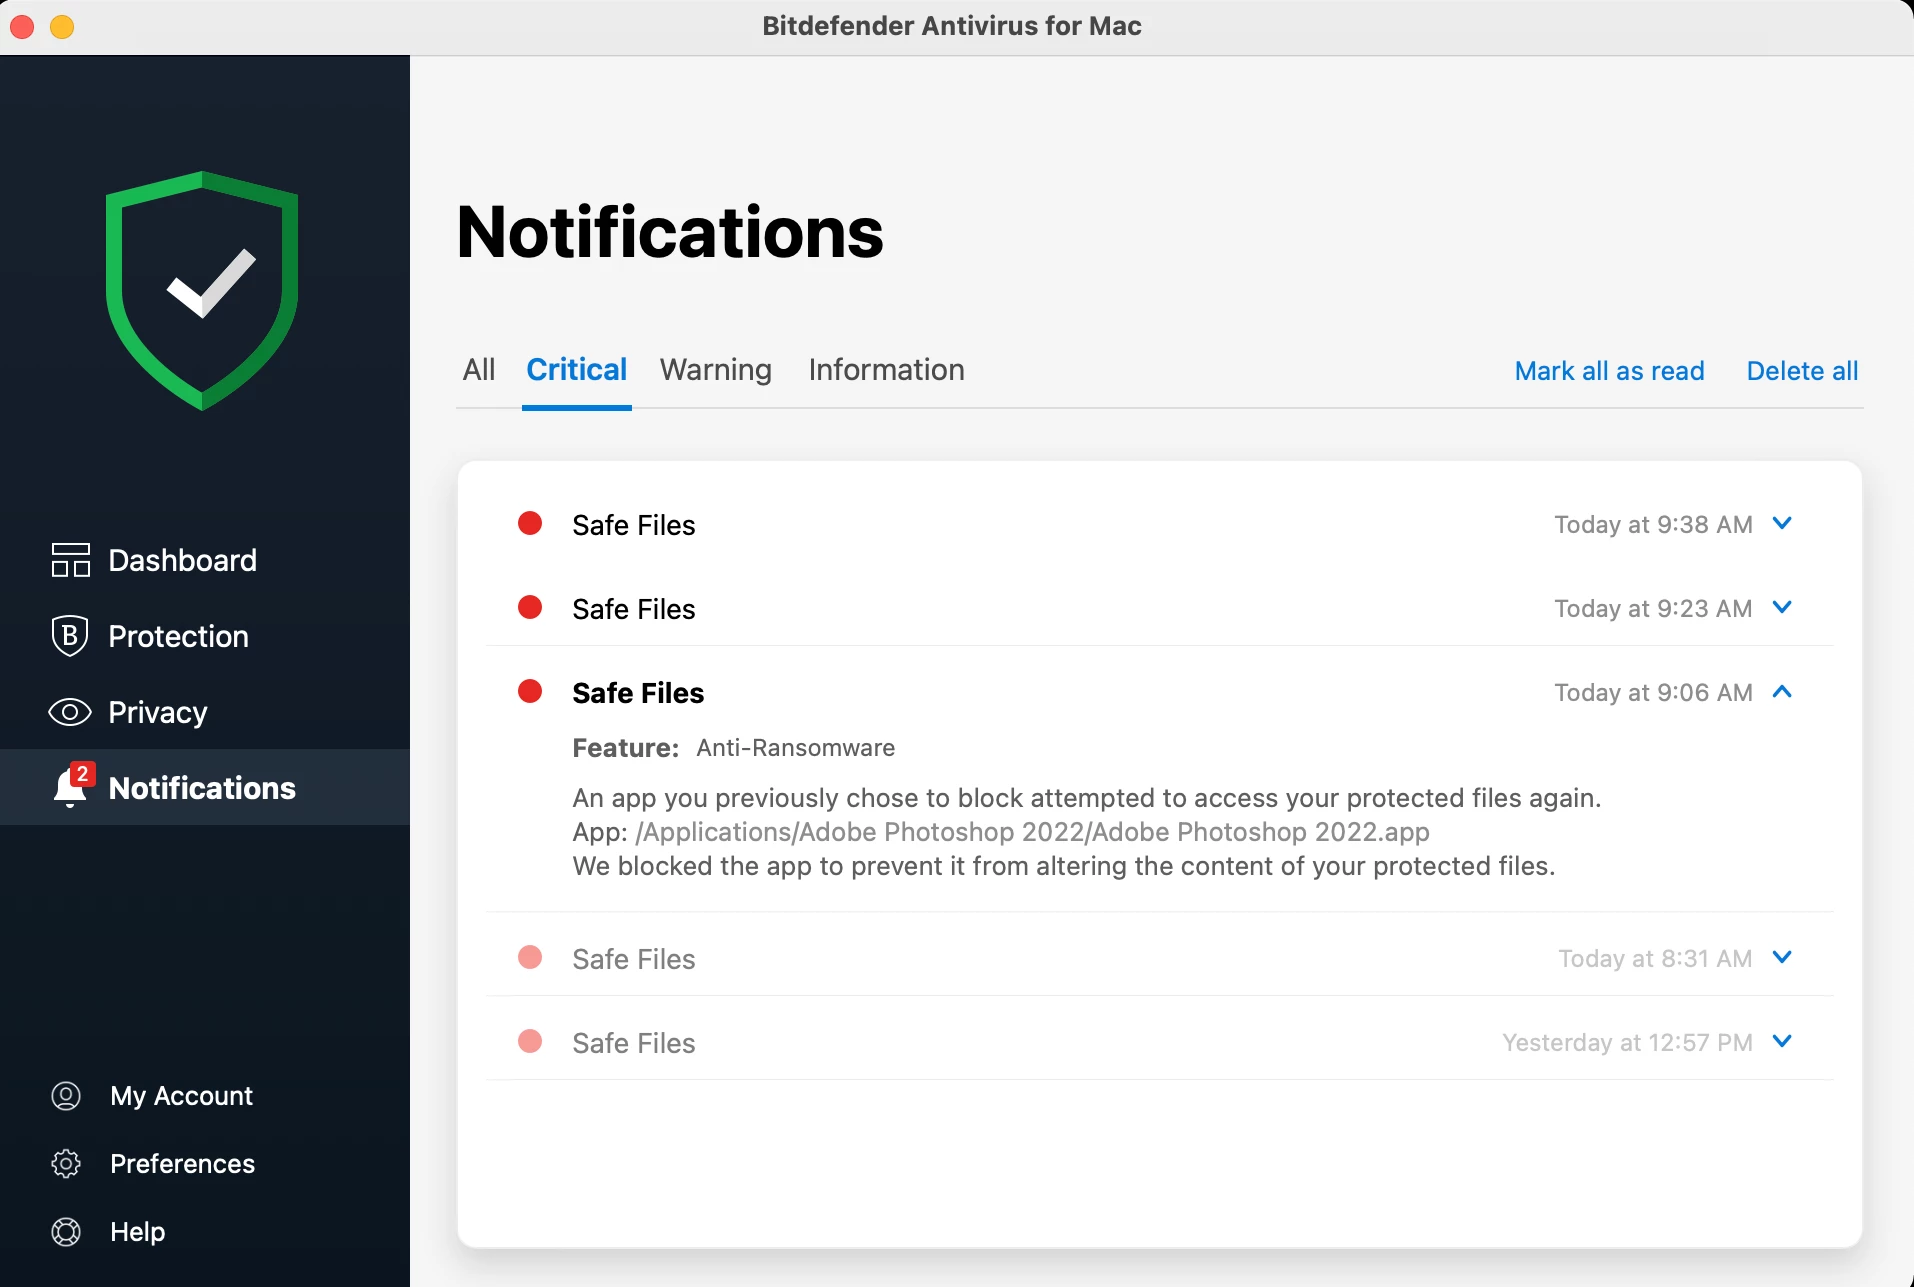The image size is (1914, 1287).
Task: Click the Delete all link
Action: pos(1803,371)
